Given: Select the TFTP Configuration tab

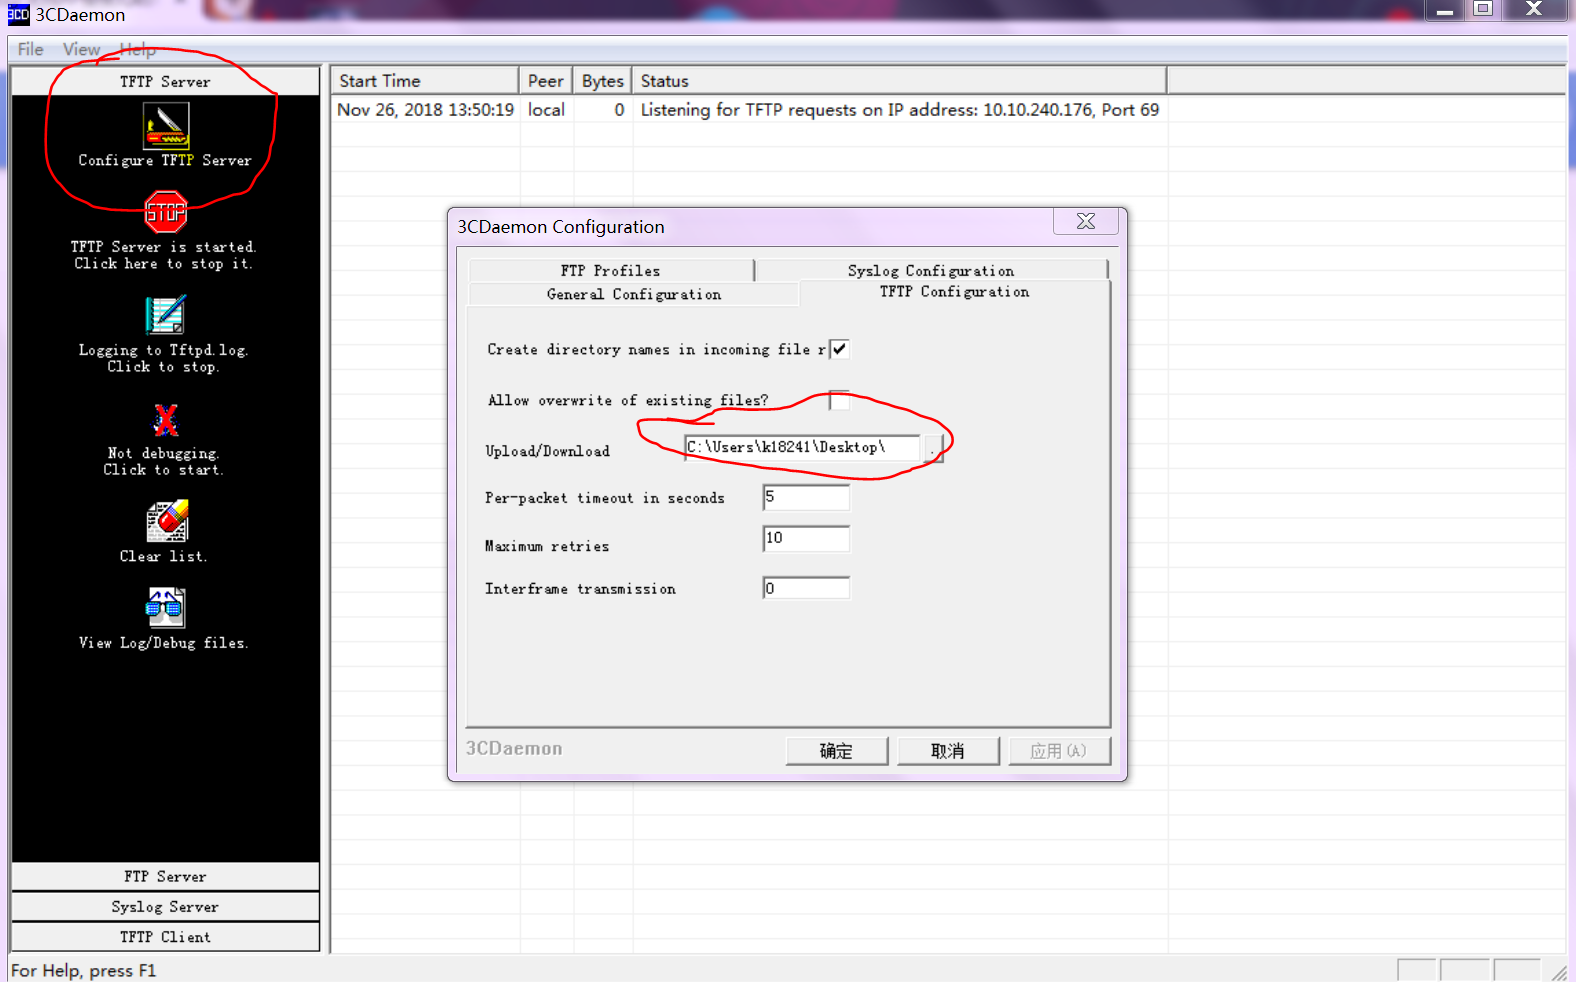Looking at the screenshot, I should pyautogui.click(x=955, y=292).
